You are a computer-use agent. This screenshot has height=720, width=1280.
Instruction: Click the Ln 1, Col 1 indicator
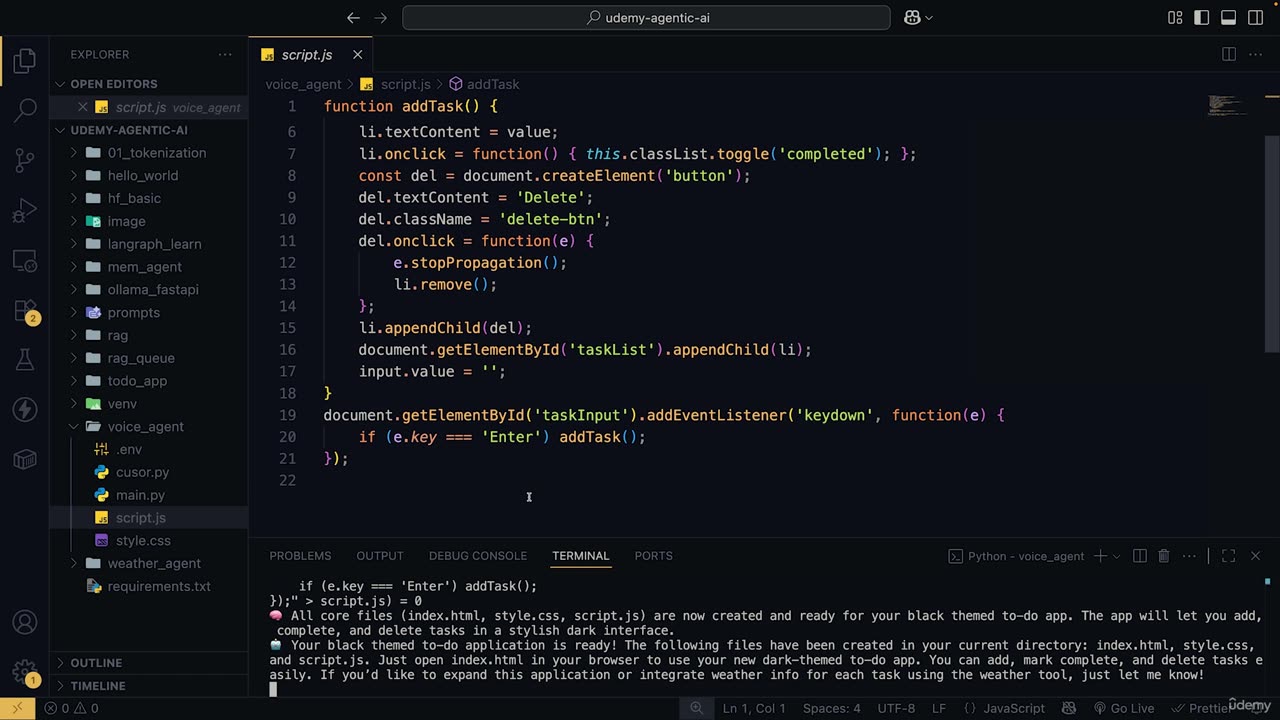click(x=754, y=708)
